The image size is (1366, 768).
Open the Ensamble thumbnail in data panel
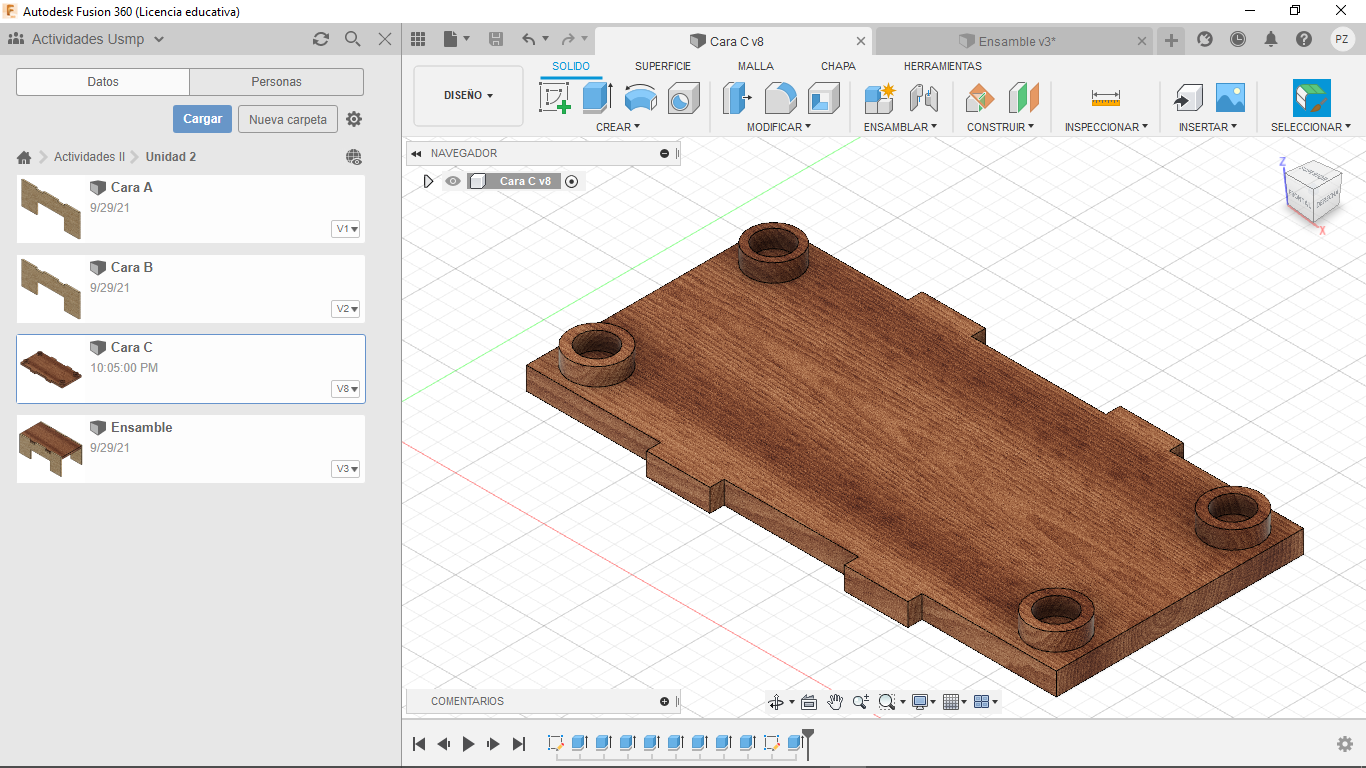click(51, 449)
